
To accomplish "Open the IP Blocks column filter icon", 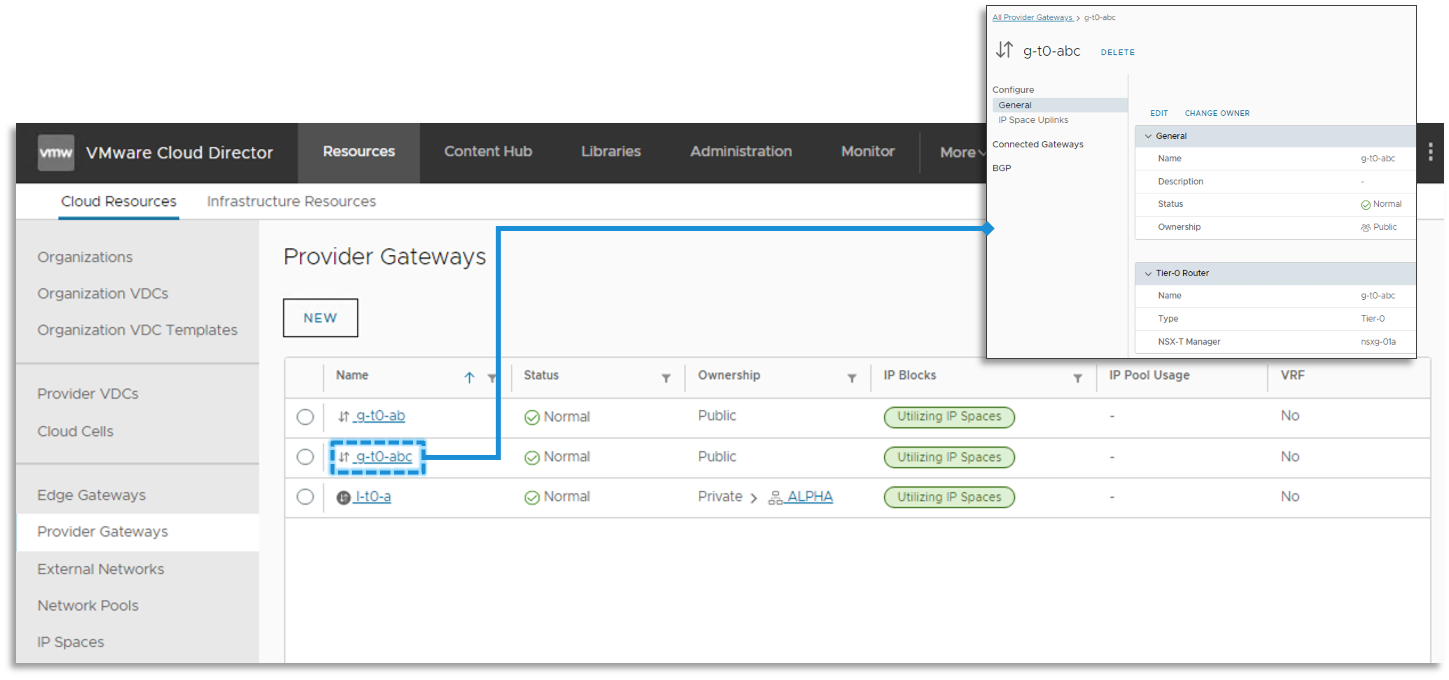I will 1078,378.
